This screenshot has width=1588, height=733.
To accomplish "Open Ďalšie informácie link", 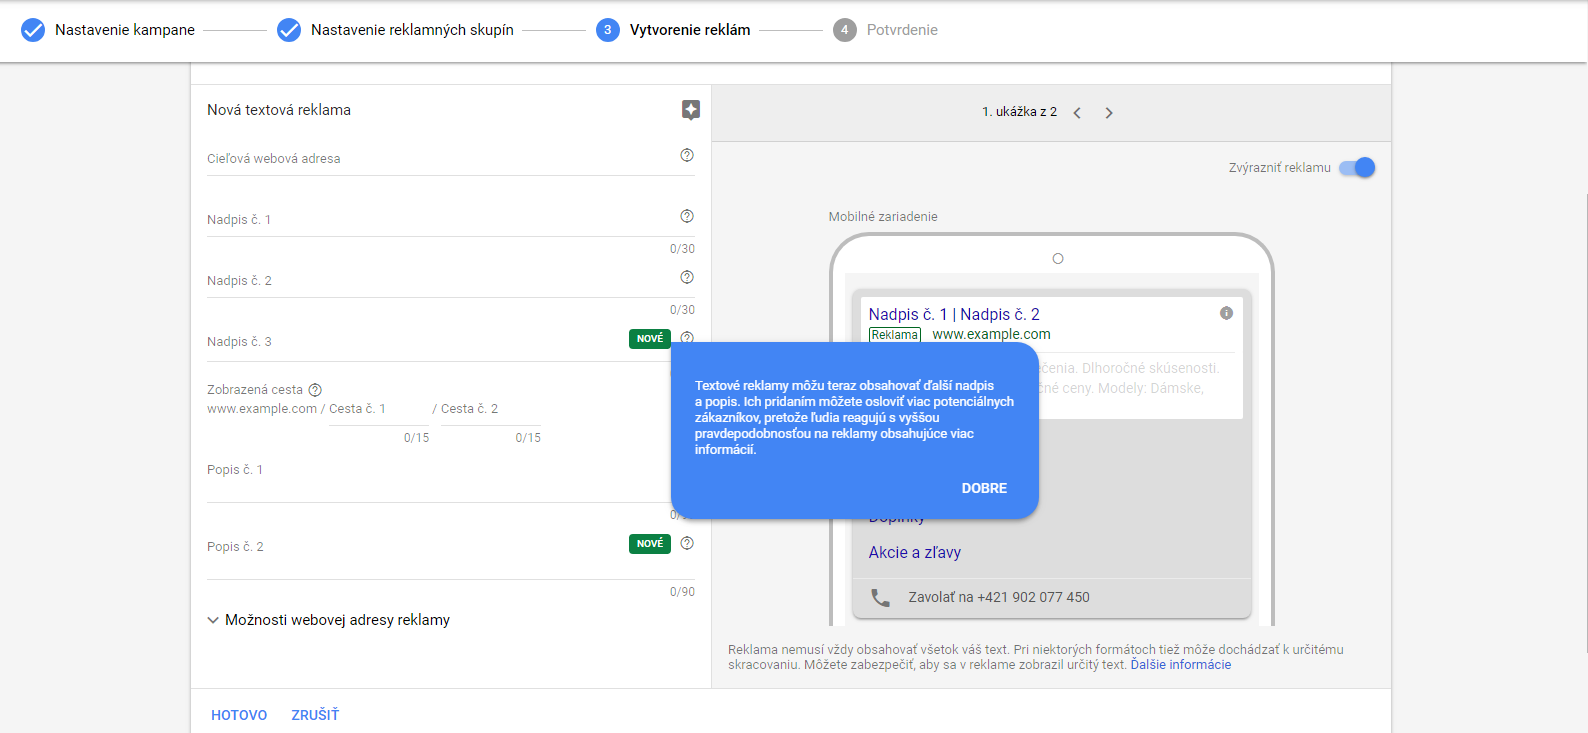I will pos(1181,665).
